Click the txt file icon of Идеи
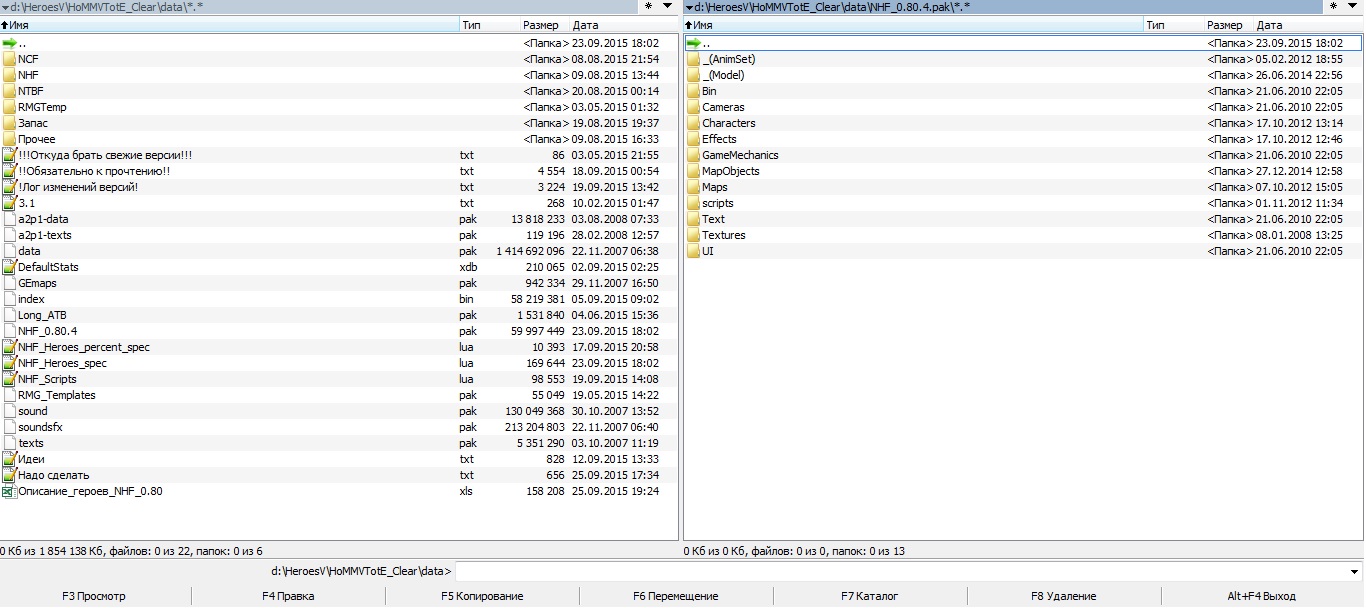Image resolution: width=1366 pixels, height=608 pixels. pos(9,459)
